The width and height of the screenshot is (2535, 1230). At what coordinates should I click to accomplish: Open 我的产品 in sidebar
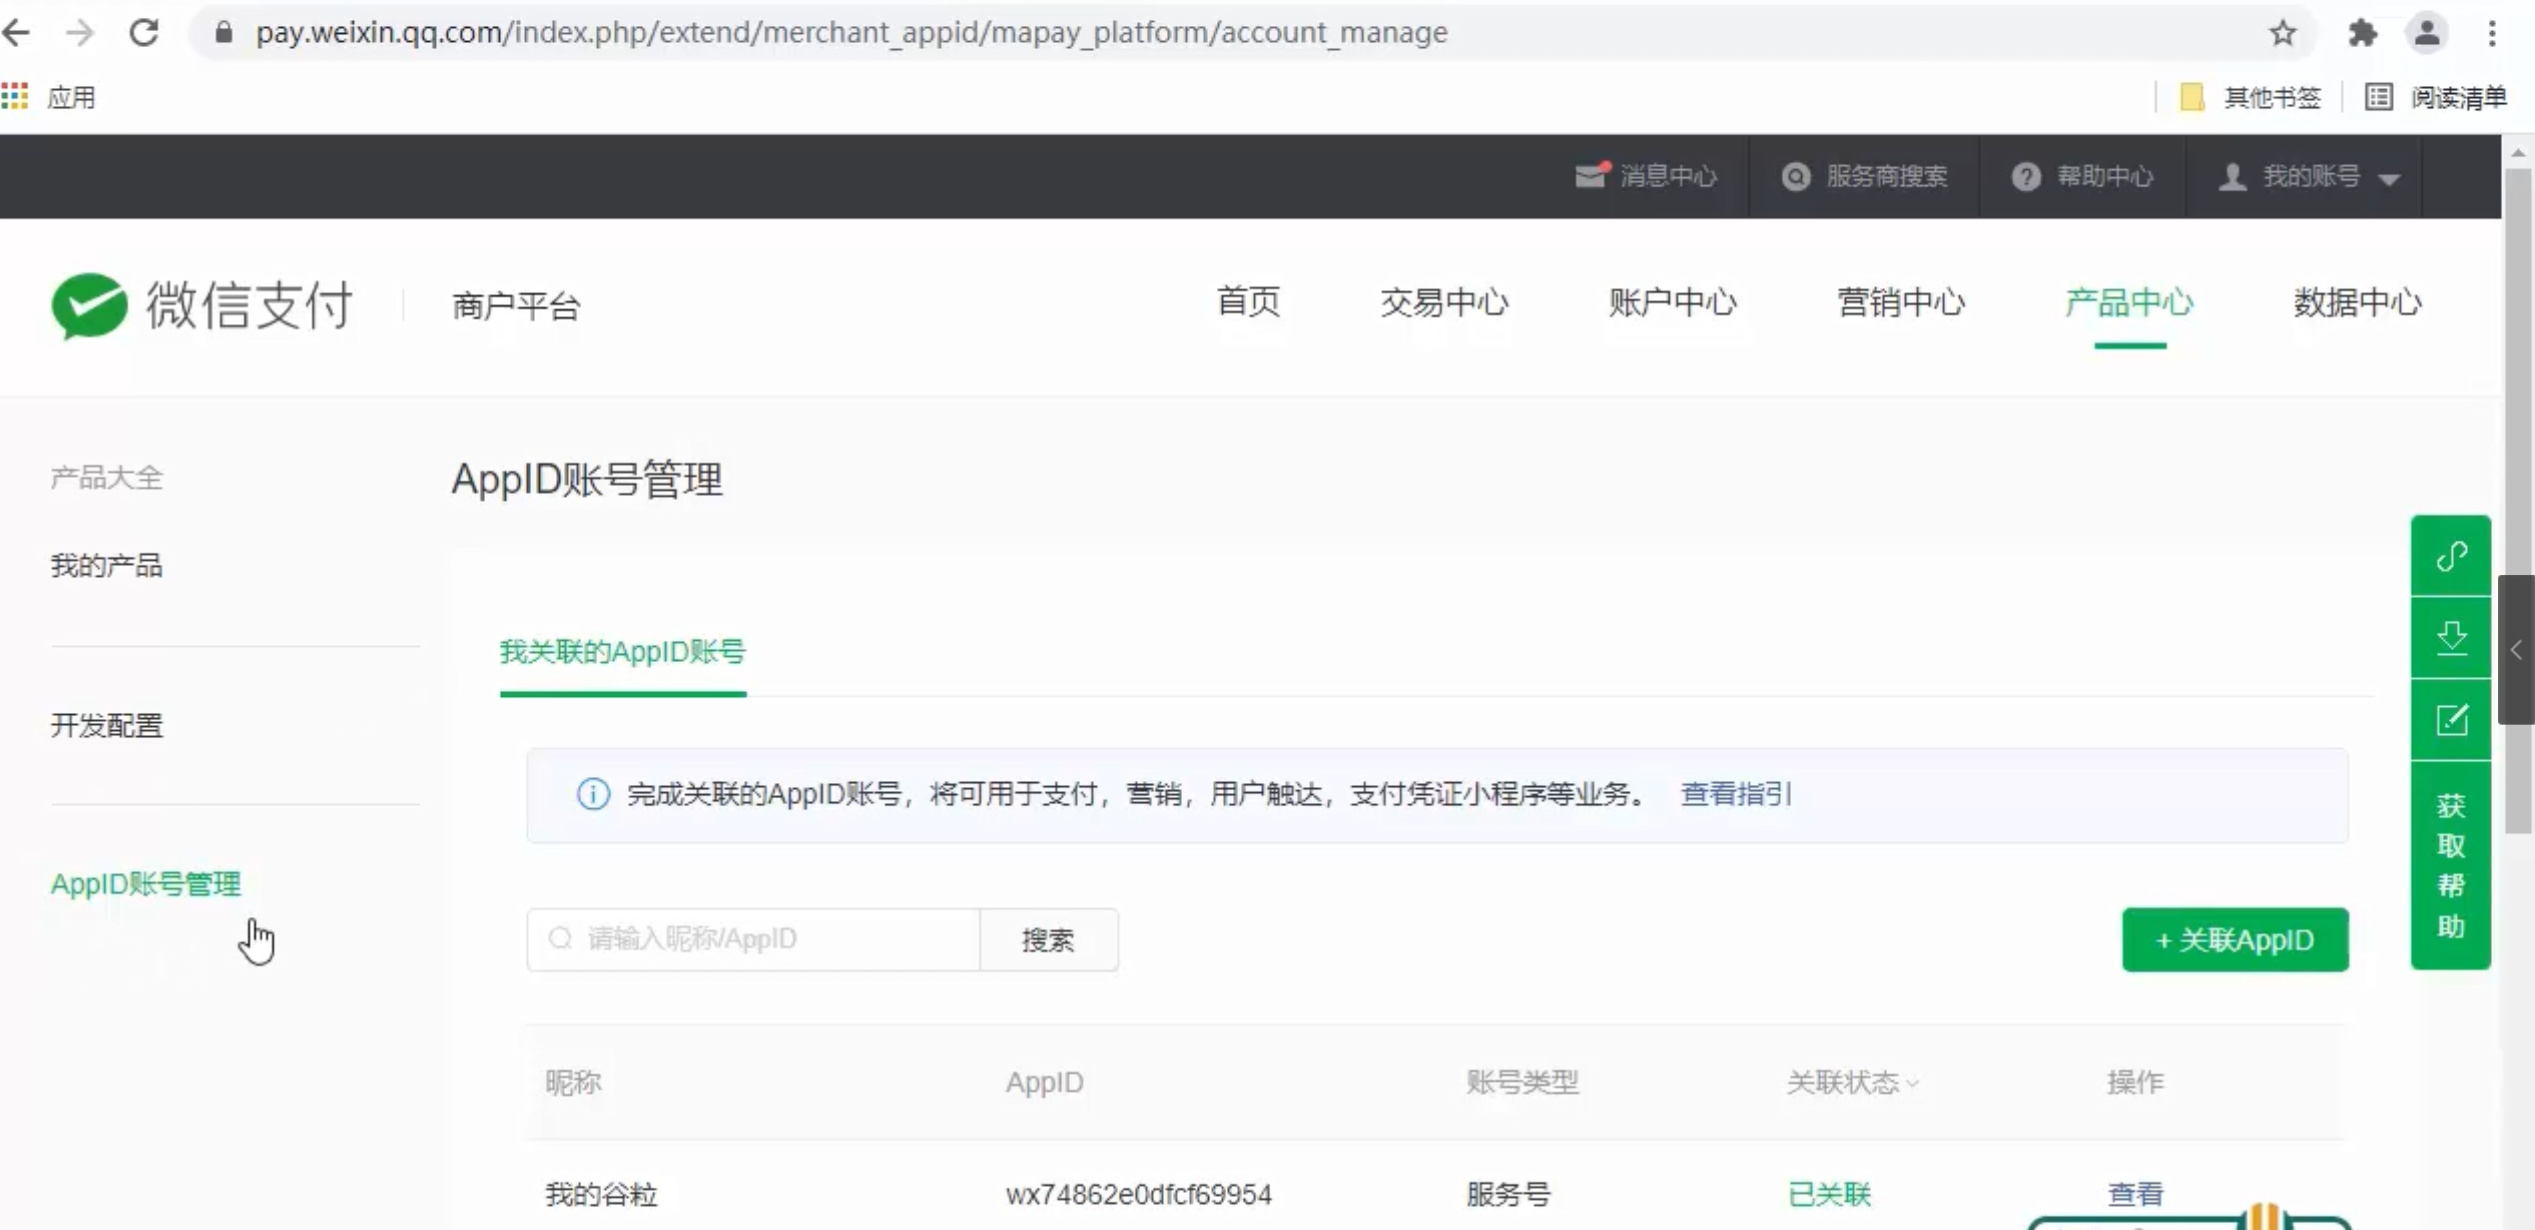tap(107, 565)
